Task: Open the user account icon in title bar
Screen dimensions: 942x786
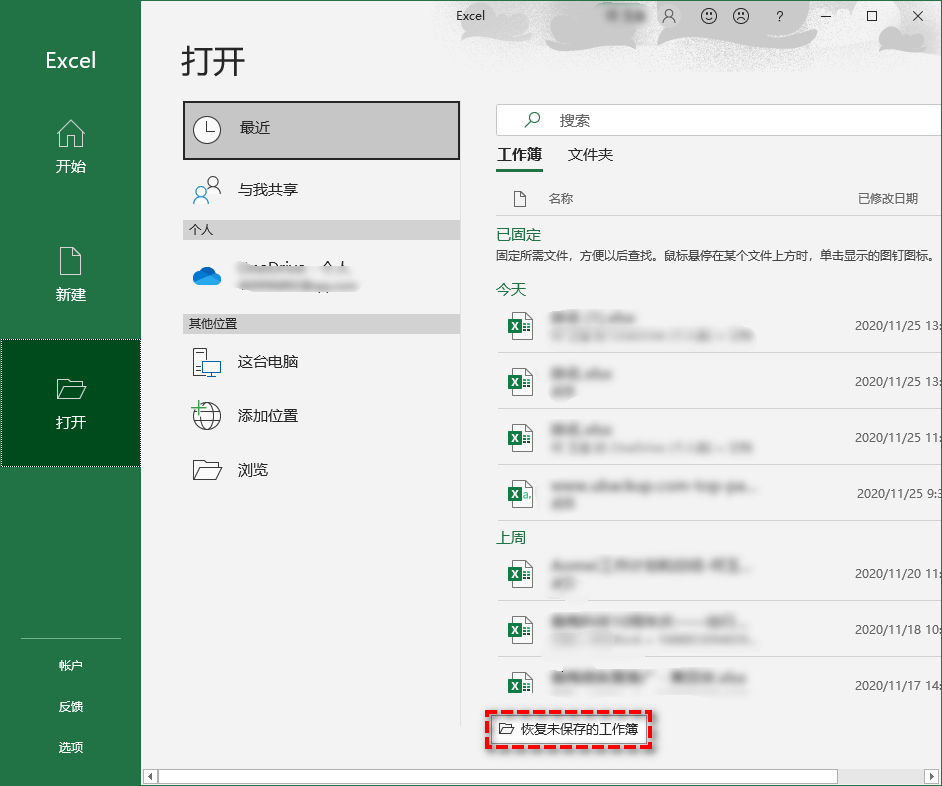Action: (x=669, y=16)
